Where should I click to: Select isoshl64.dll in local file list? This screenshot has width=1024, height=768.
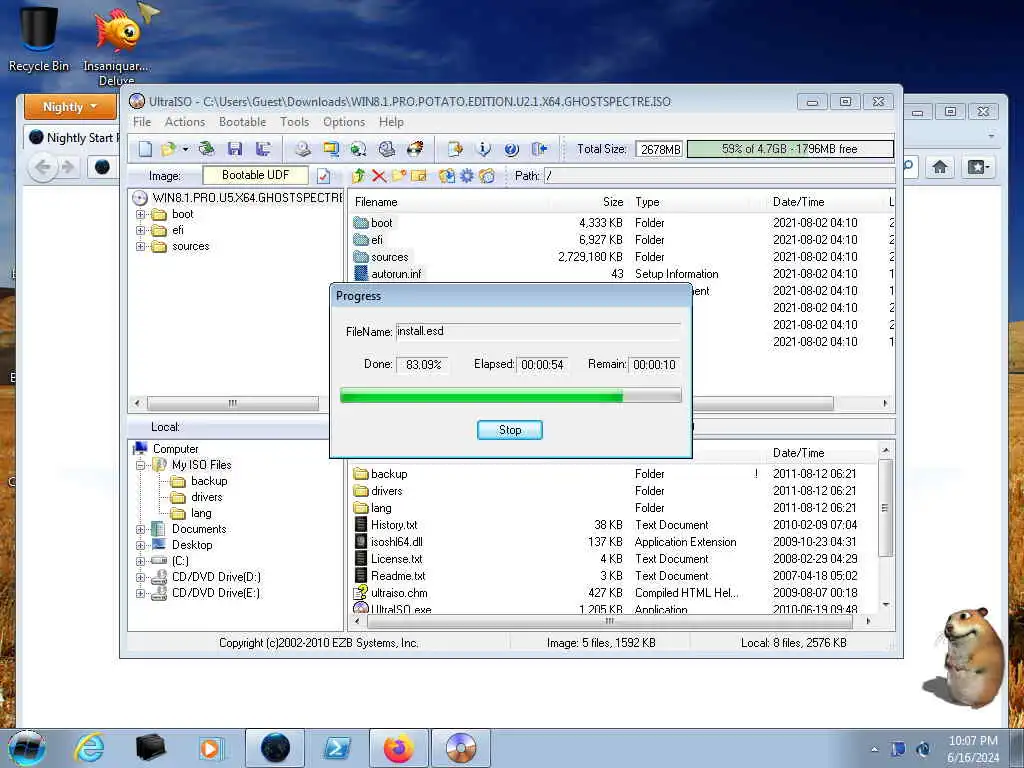[x=396, y=542]
